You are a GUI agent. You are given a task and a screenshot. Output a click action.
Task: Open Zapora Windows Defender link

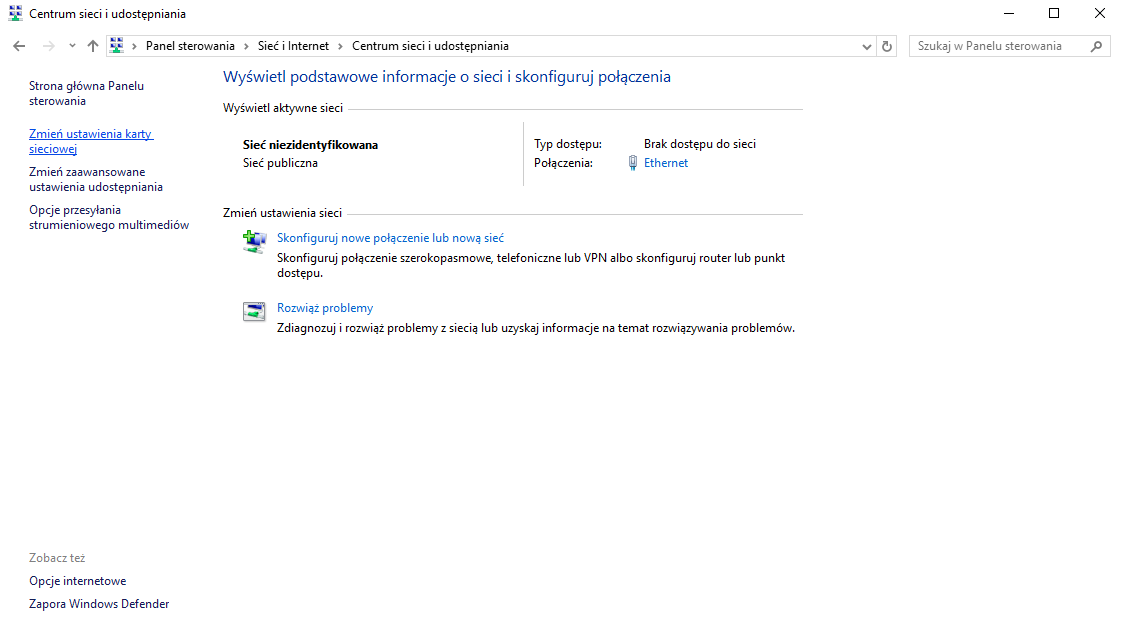point(99,604)
